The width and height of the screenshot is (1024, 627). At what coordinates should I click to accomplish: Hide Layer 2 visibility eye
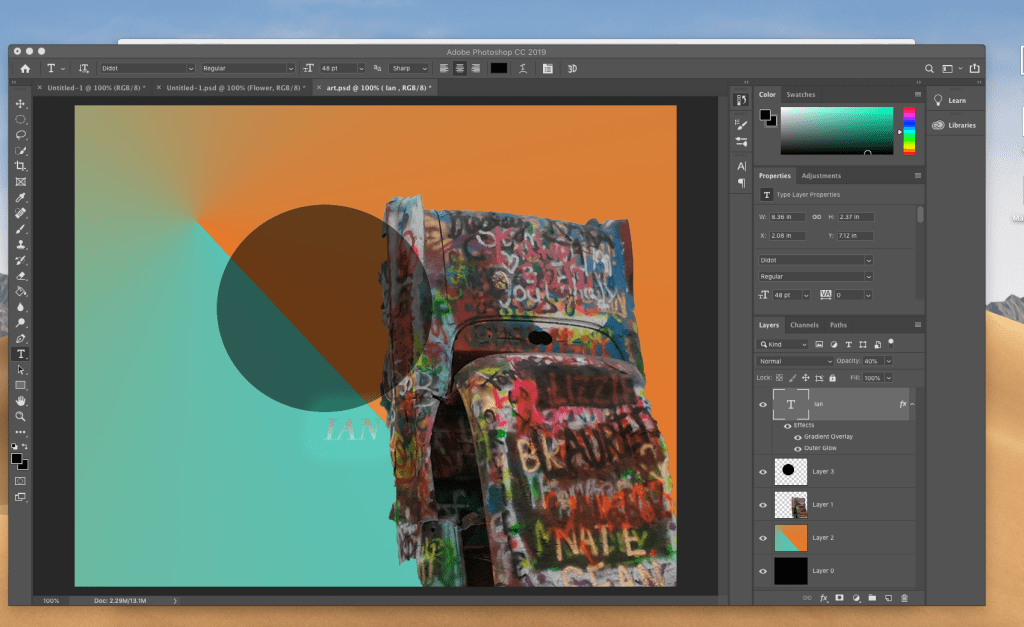(x=763, y=538)
